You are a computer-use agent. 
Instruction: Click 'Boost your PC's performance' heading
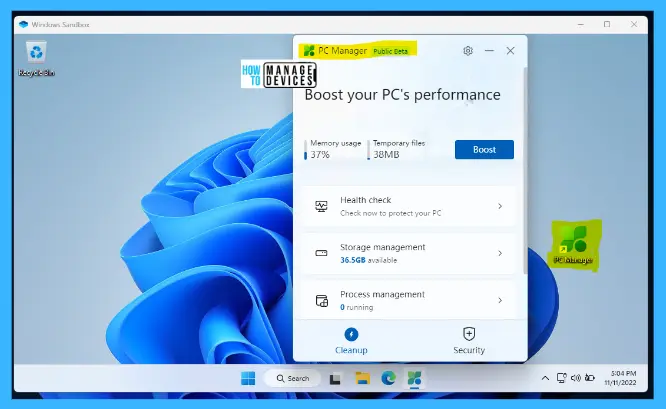[x=403, y=95]
